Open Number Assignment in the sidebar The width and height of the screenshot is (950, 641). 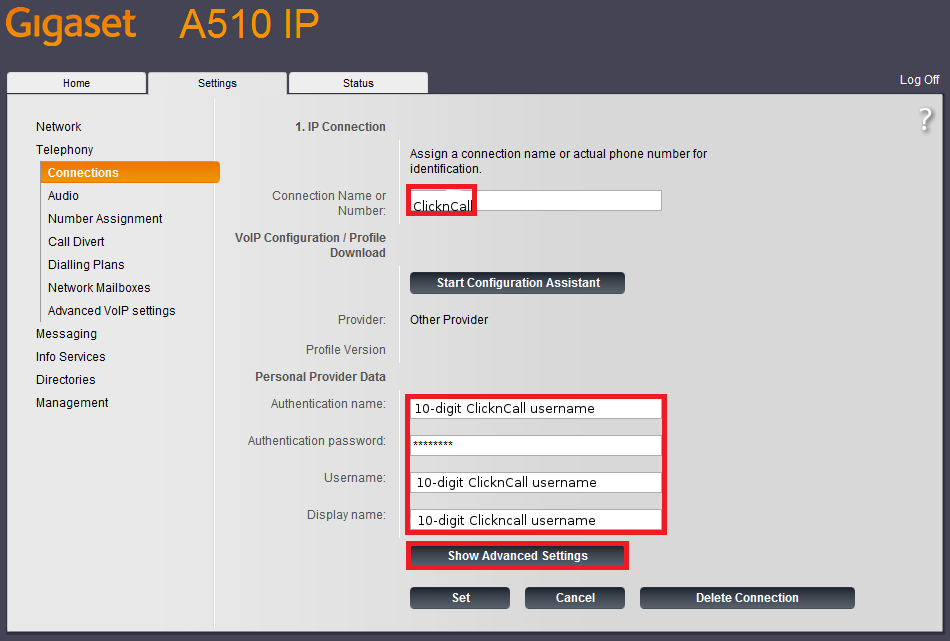[x=105, y=219]
